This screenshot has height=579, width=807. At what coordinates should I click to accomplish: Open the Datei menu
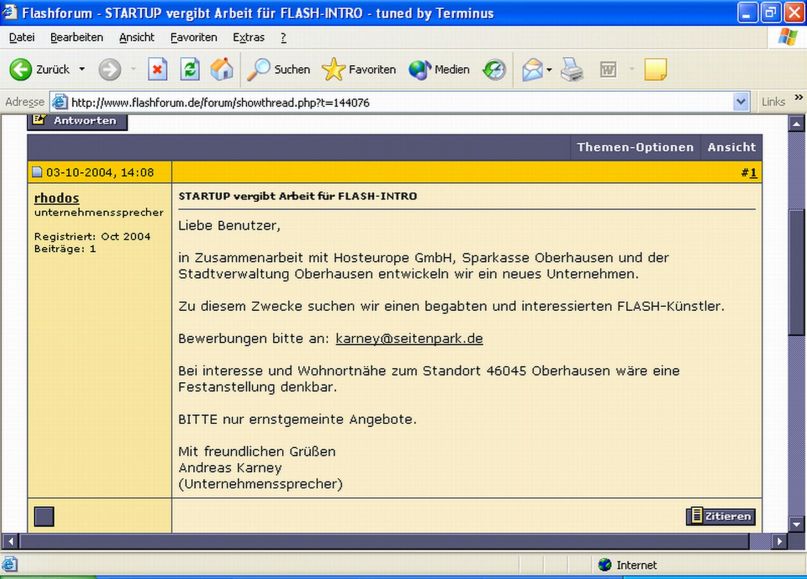(x=22, y=38)
